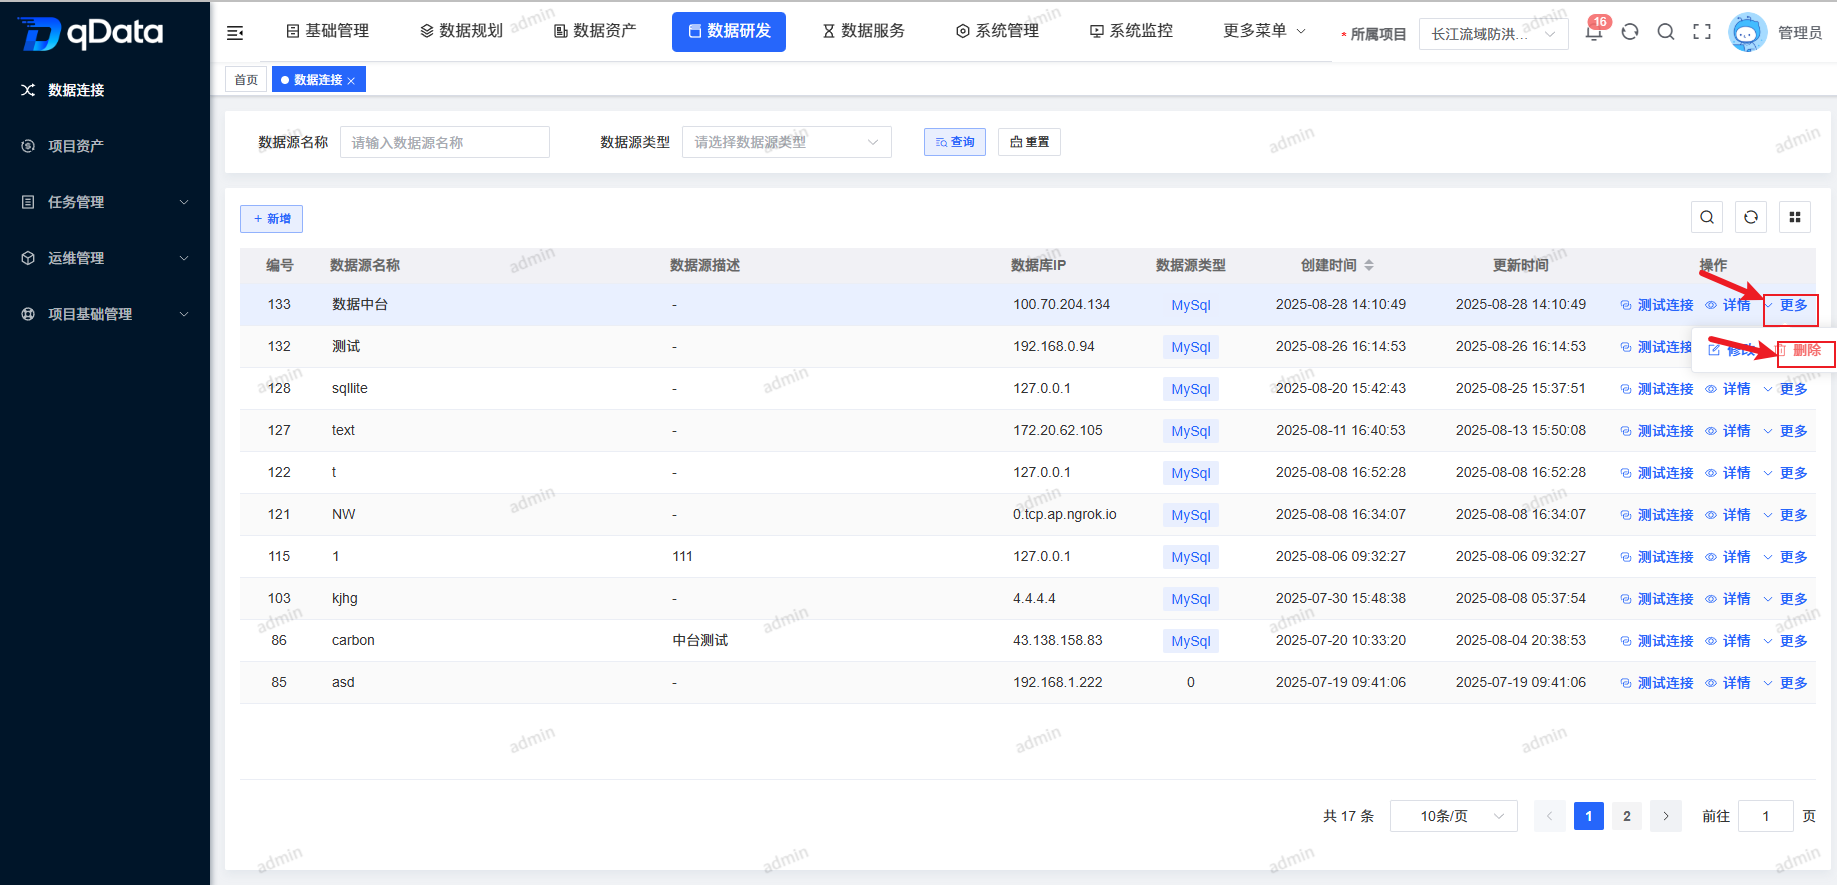Switch to 数据服务 top menu

[x=863, y=31]
